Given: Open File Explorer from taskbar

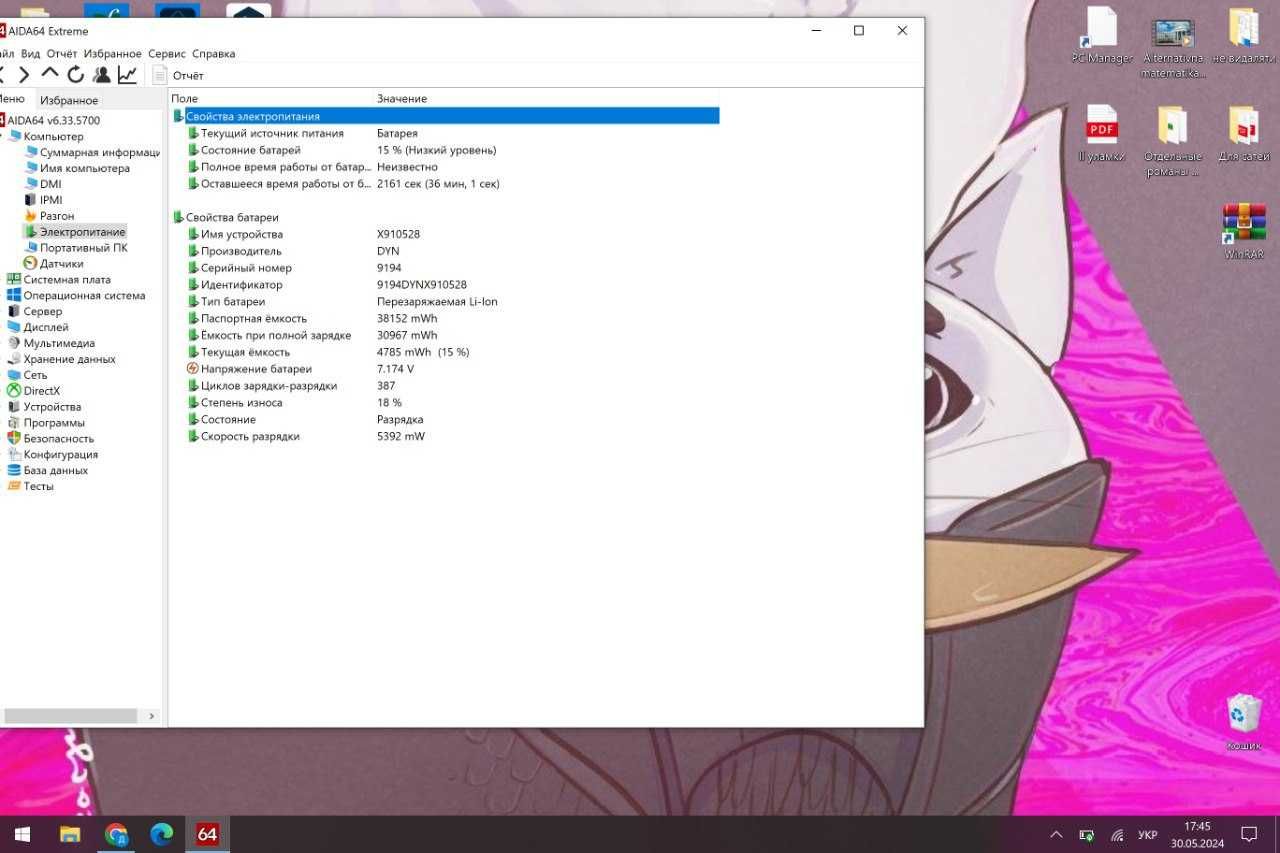Looking at the screenshot, I should click(x=70, y=834).
